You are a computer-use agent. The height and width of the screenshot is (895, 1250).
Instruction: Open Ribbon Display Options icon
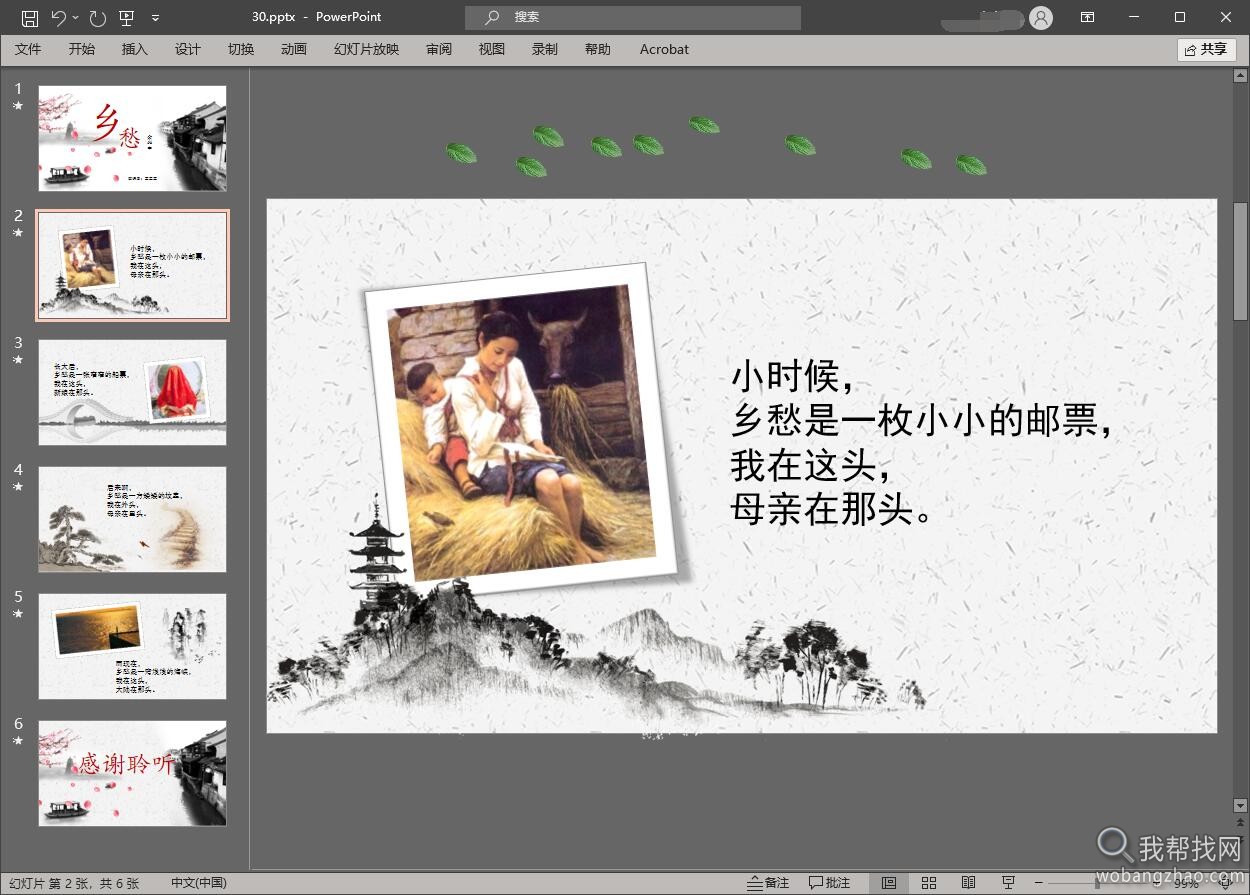[1087, 17]
